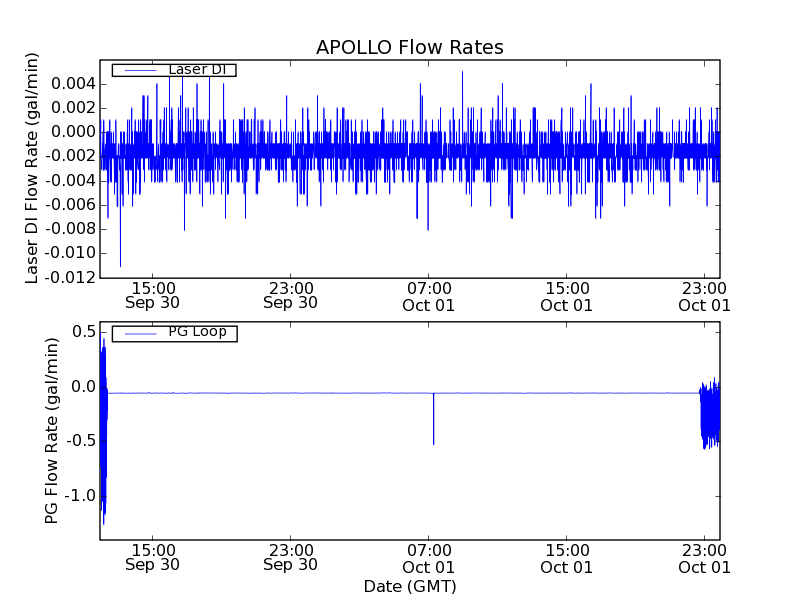
Task: Click '15:00 Oct 01' under the Laser DI plot
Action: pos(566,297)
